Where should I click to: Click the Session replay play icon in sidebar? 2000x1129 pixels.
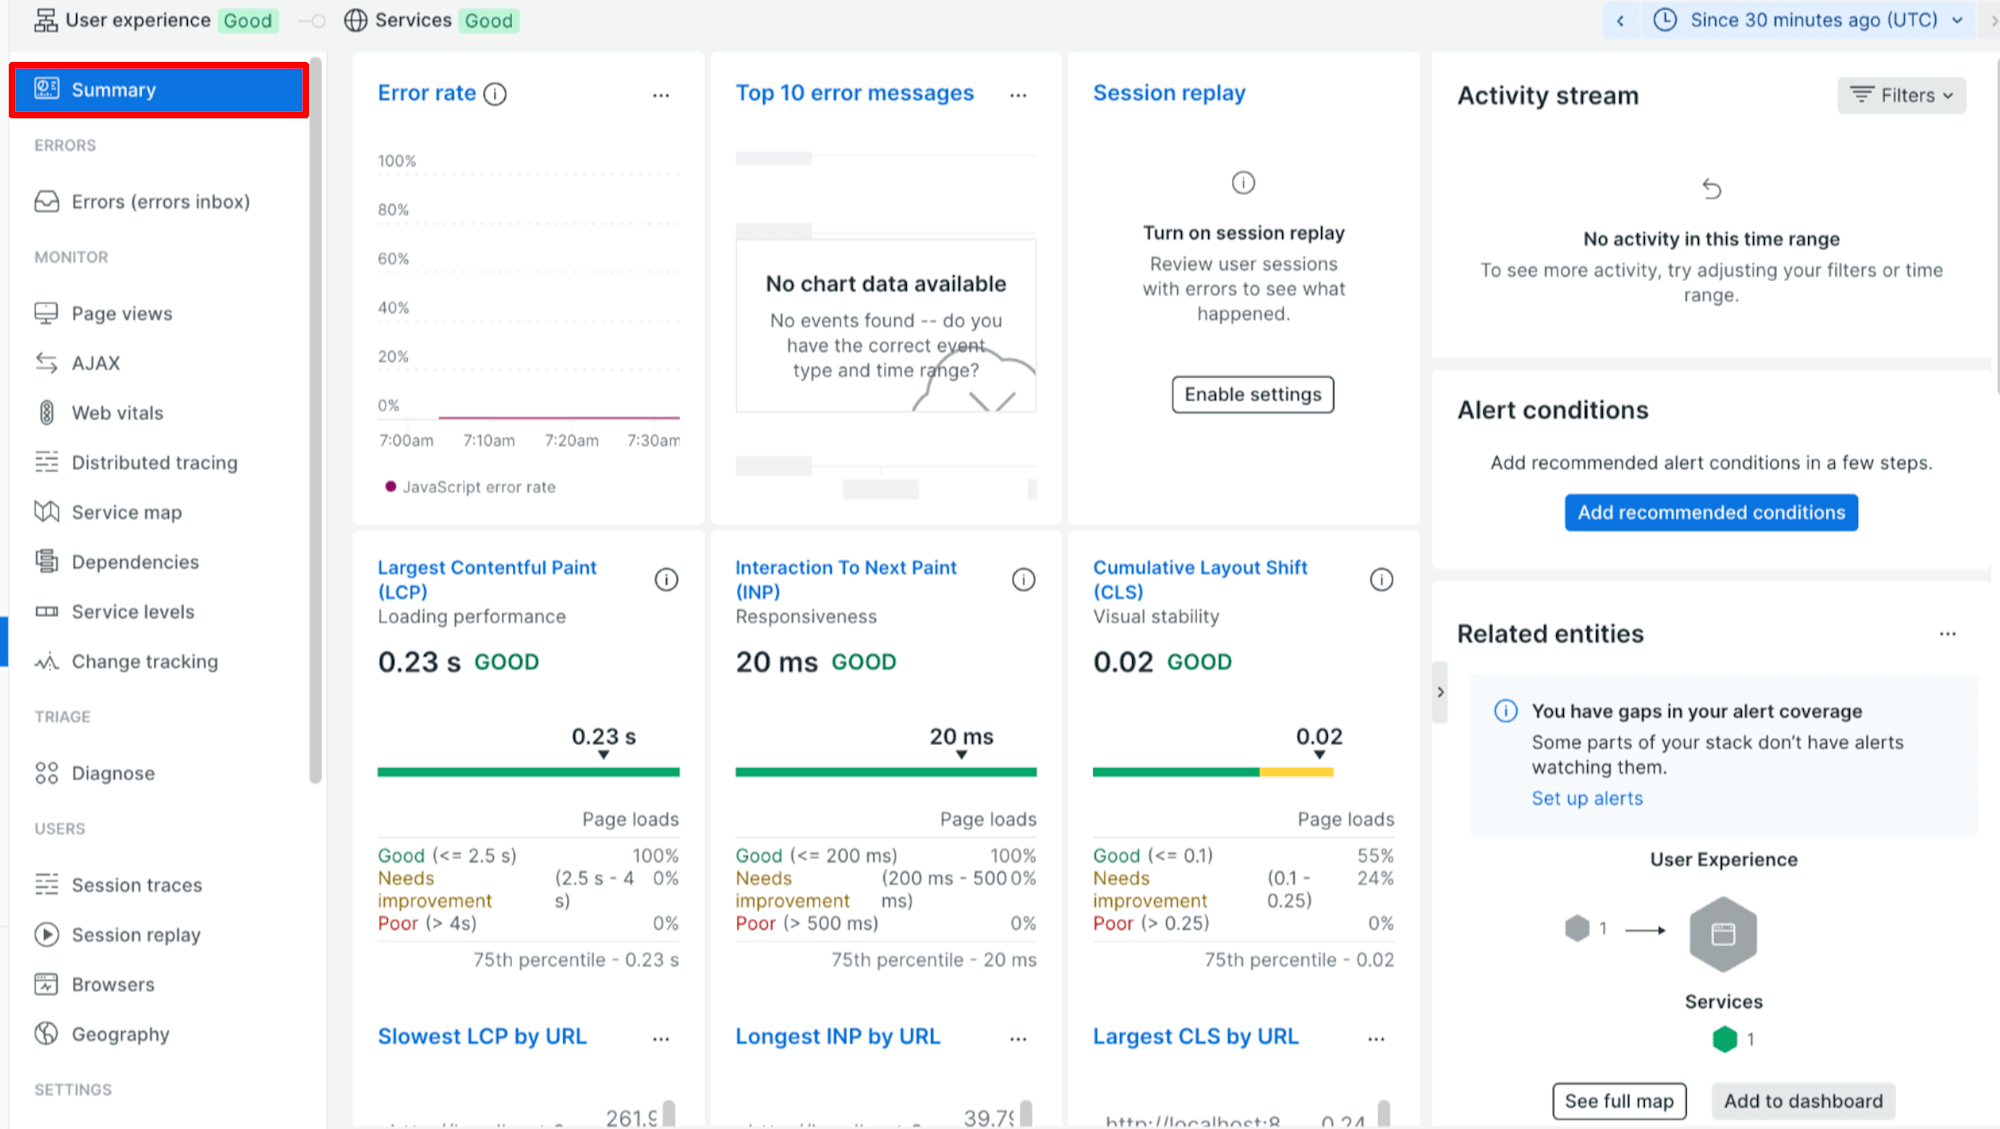click(x=47, y=935)
